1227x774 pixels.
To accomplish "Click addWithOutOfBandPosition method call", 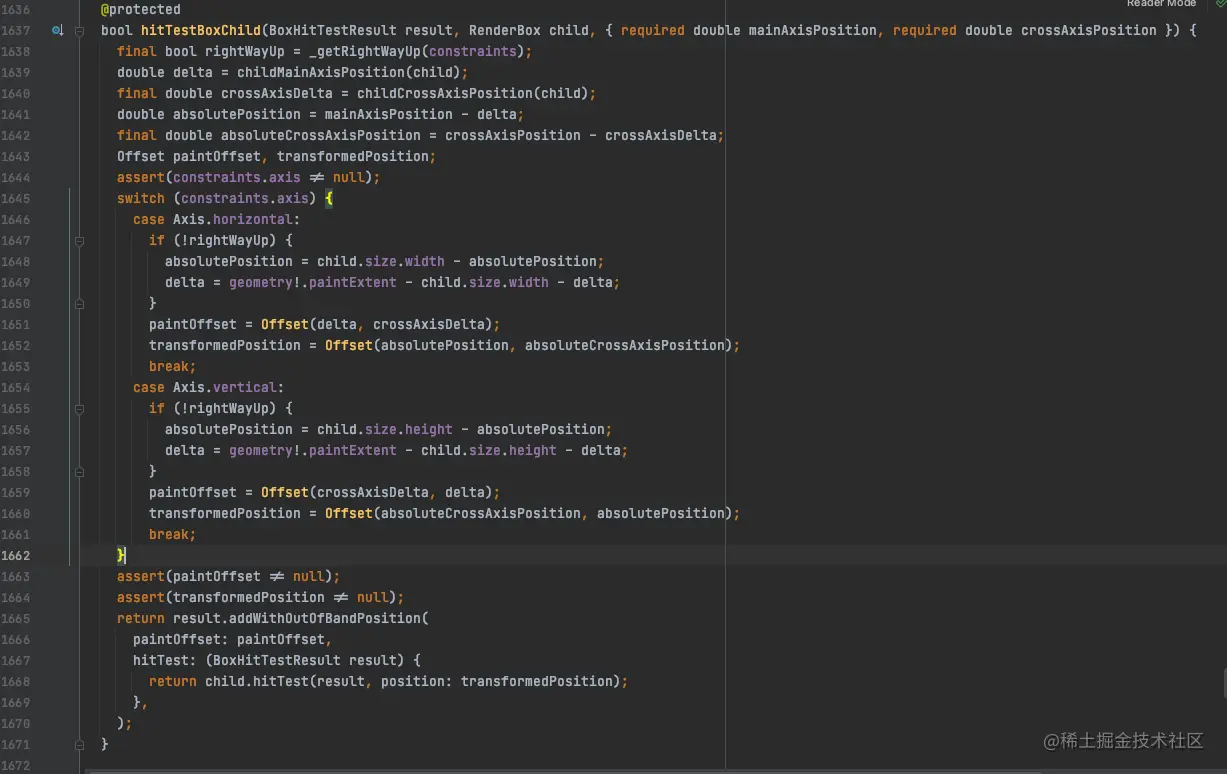I will point(325,619).
